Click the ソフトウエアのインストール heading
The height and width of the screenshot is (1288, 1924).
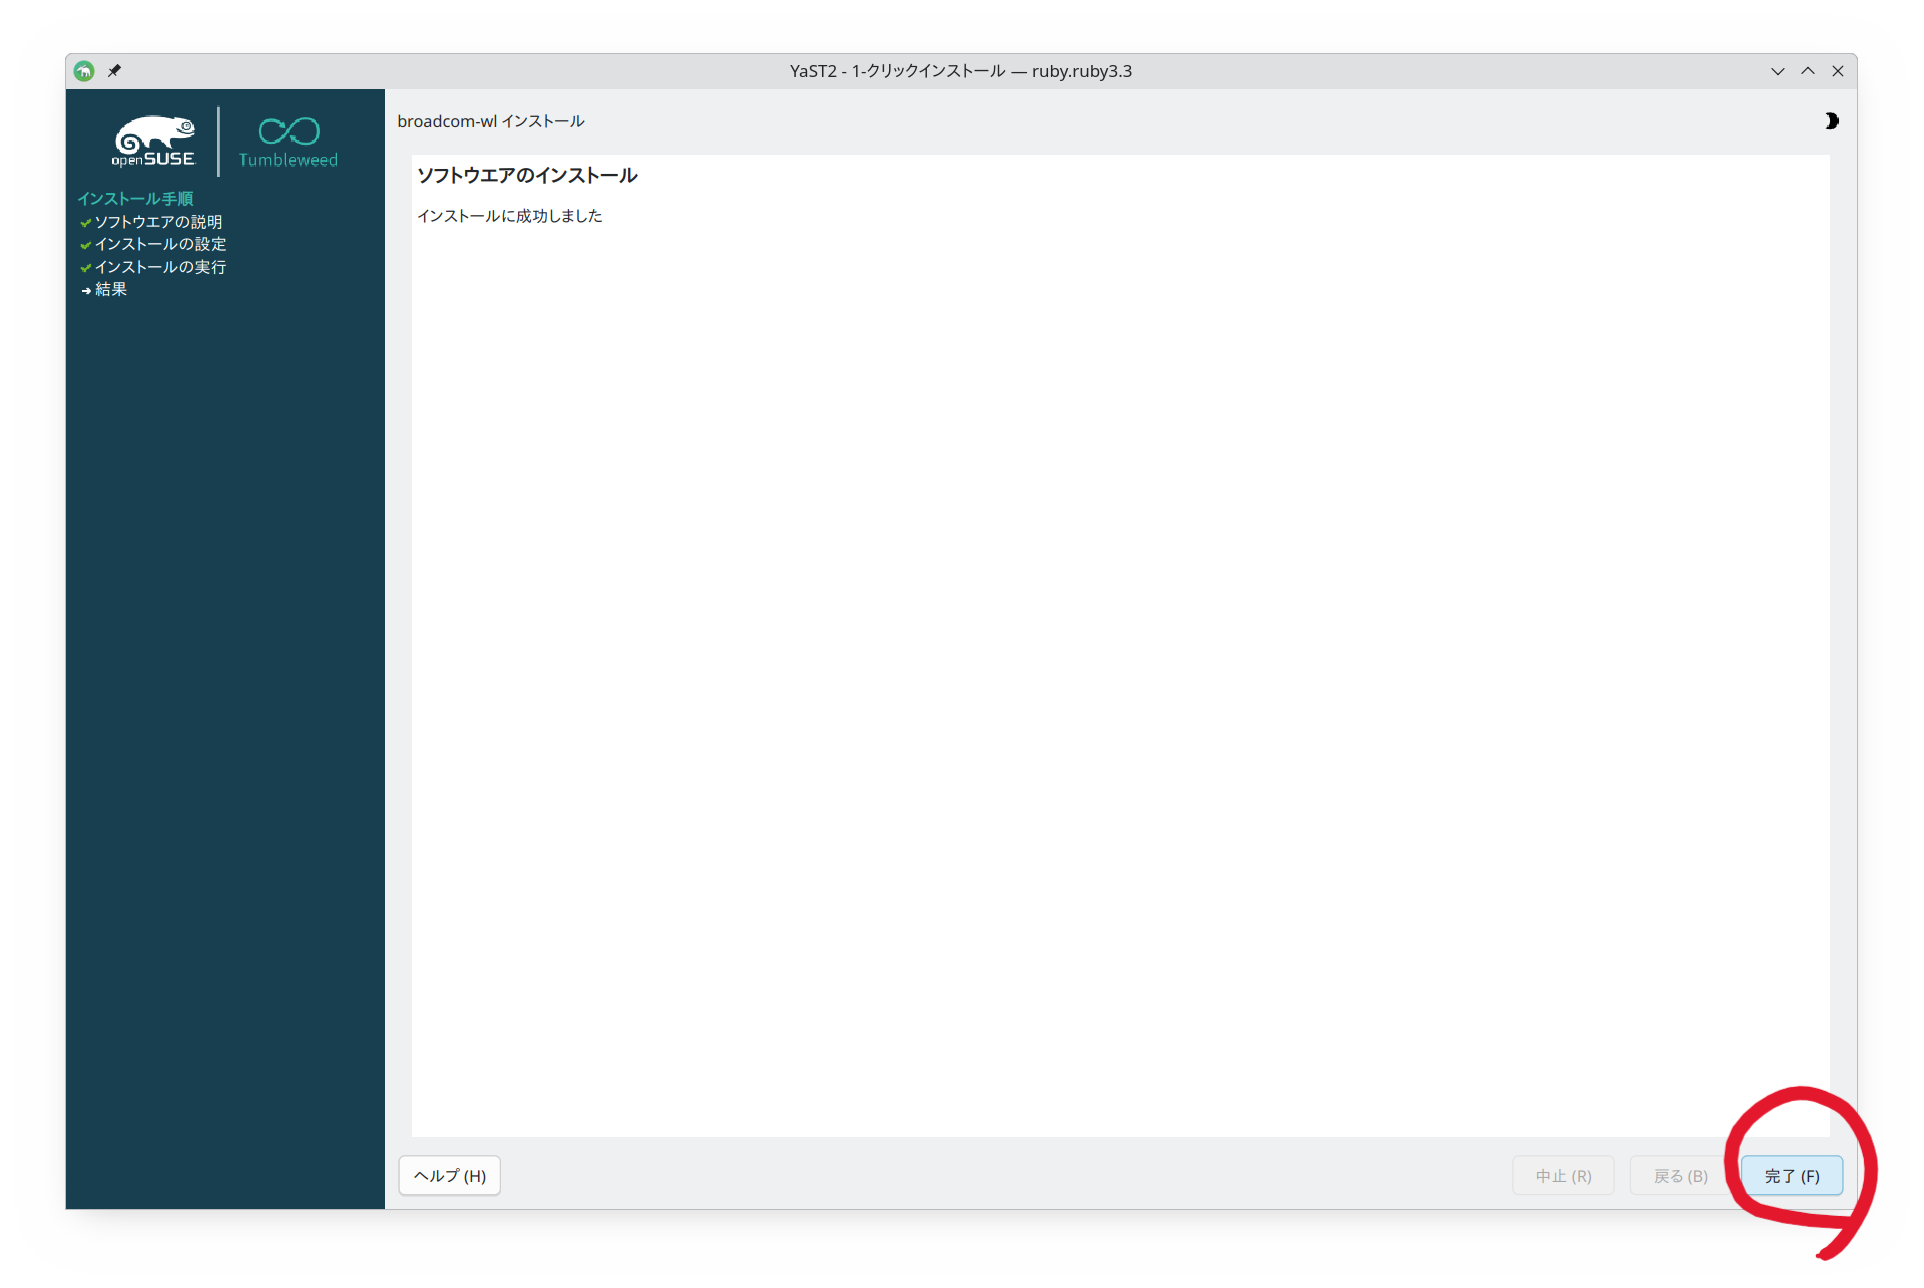coord(527,176)
